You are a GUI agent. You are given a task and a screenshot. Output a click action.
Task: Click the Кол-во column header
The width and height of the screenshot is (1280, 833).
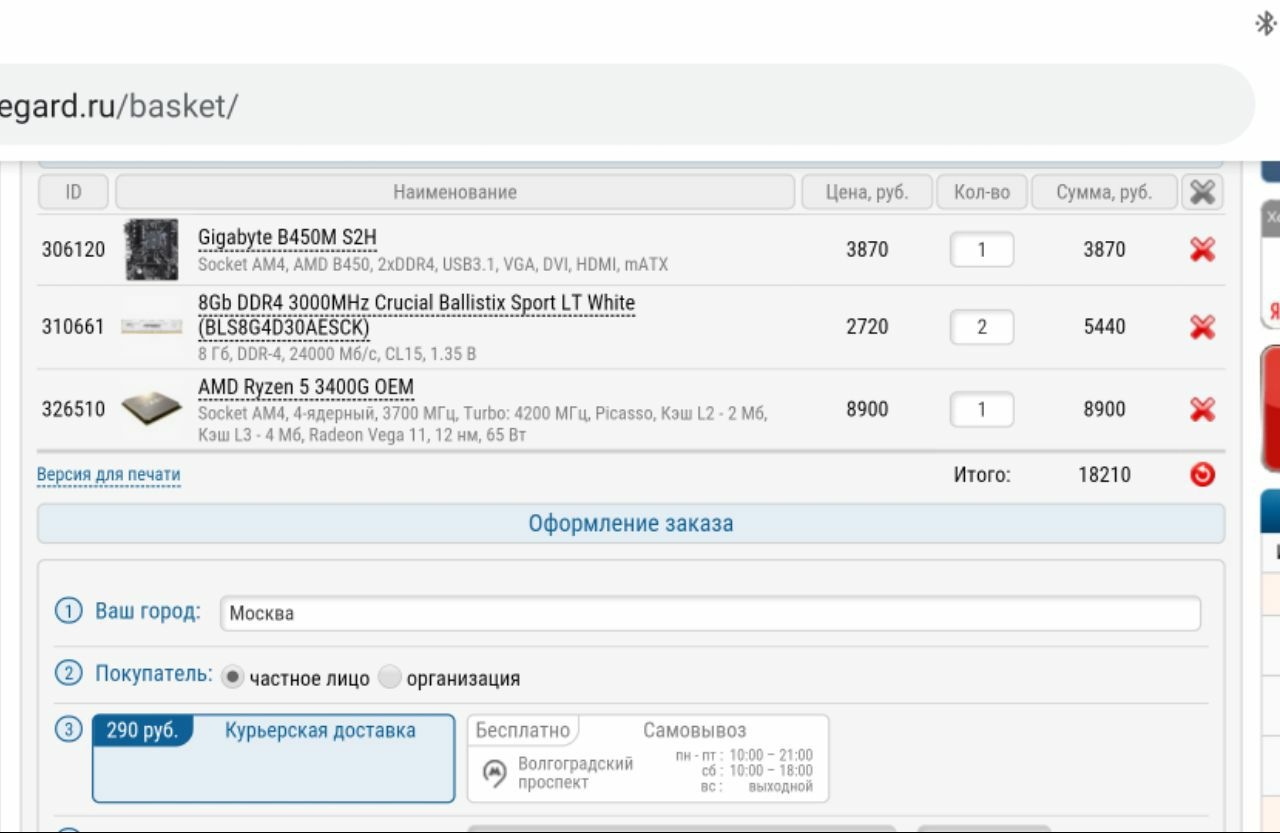(x=982, y=192)
